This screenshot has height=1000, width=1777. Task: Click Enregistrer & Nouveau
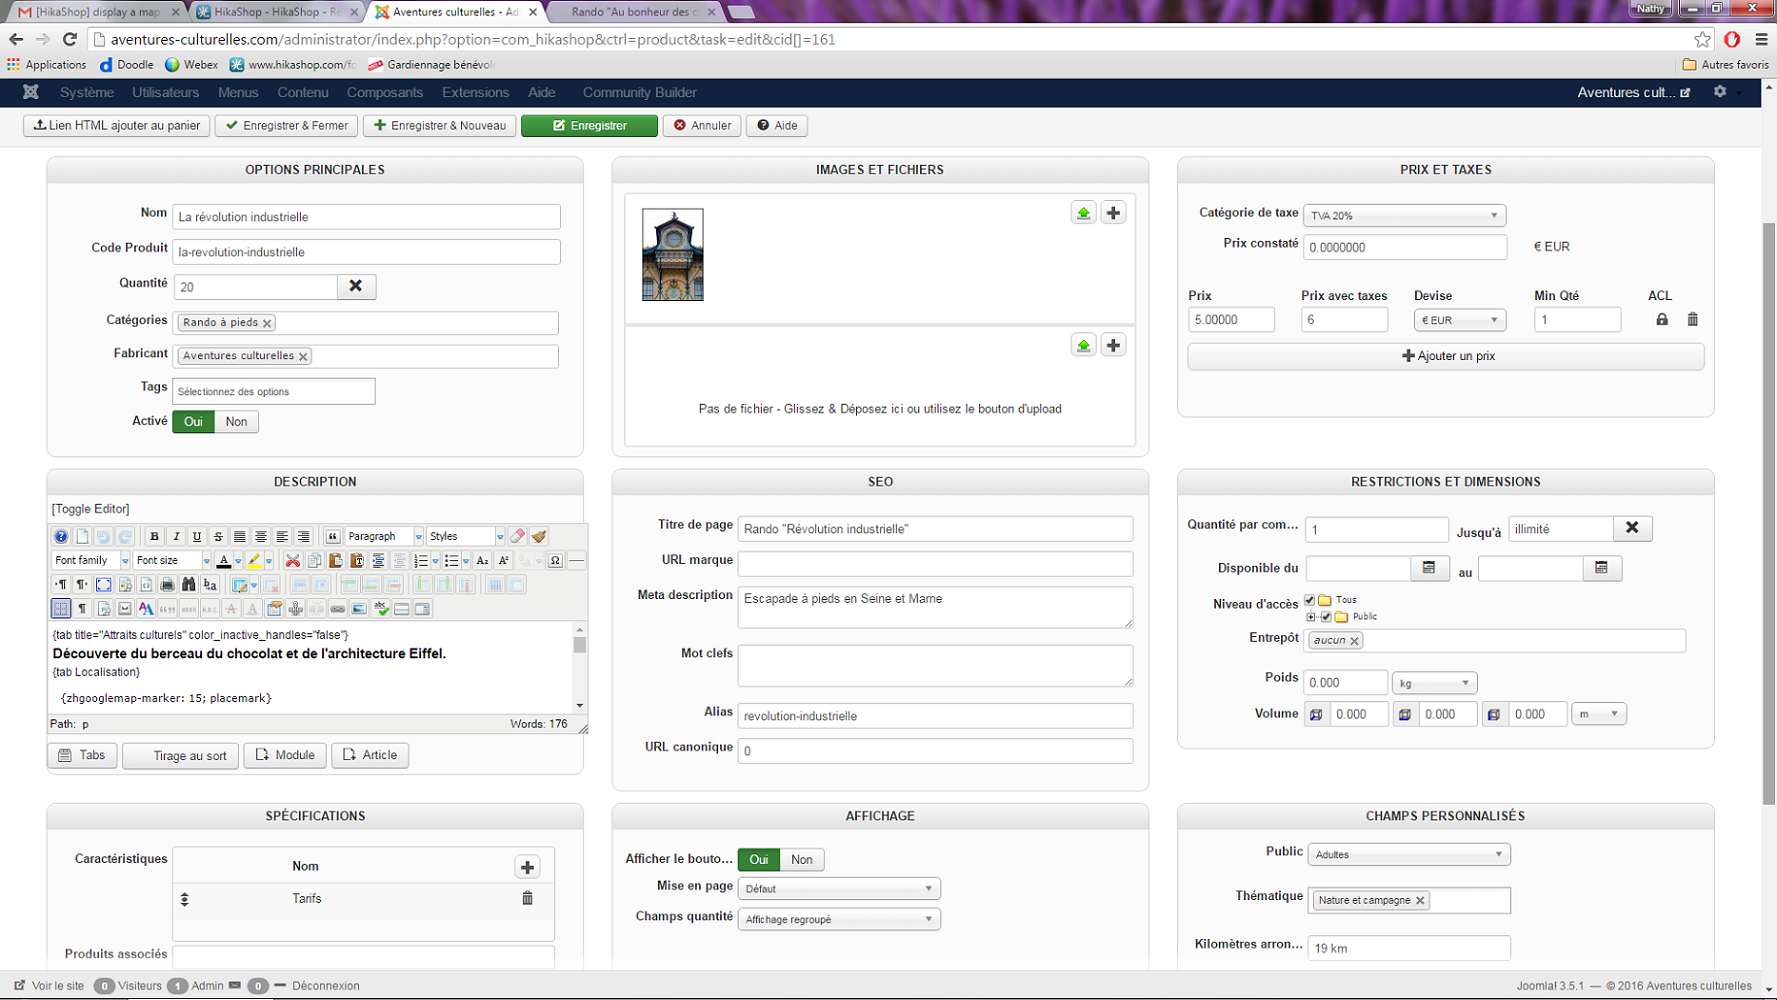tap(440, 126)
